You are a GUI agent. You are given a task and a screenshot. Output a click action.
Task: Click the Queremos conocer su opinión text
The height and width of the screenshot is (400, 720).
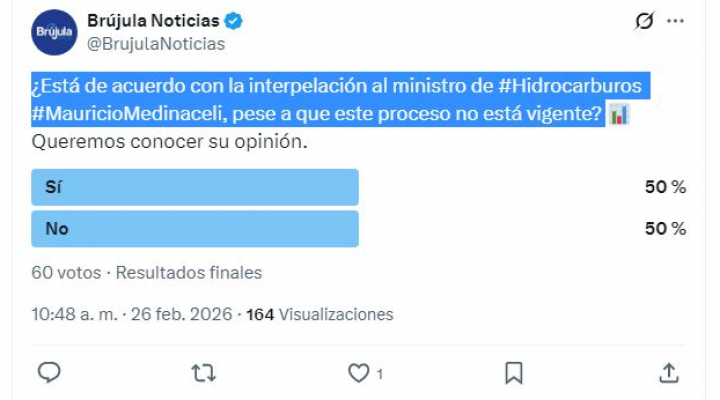[x=167, y=141]
